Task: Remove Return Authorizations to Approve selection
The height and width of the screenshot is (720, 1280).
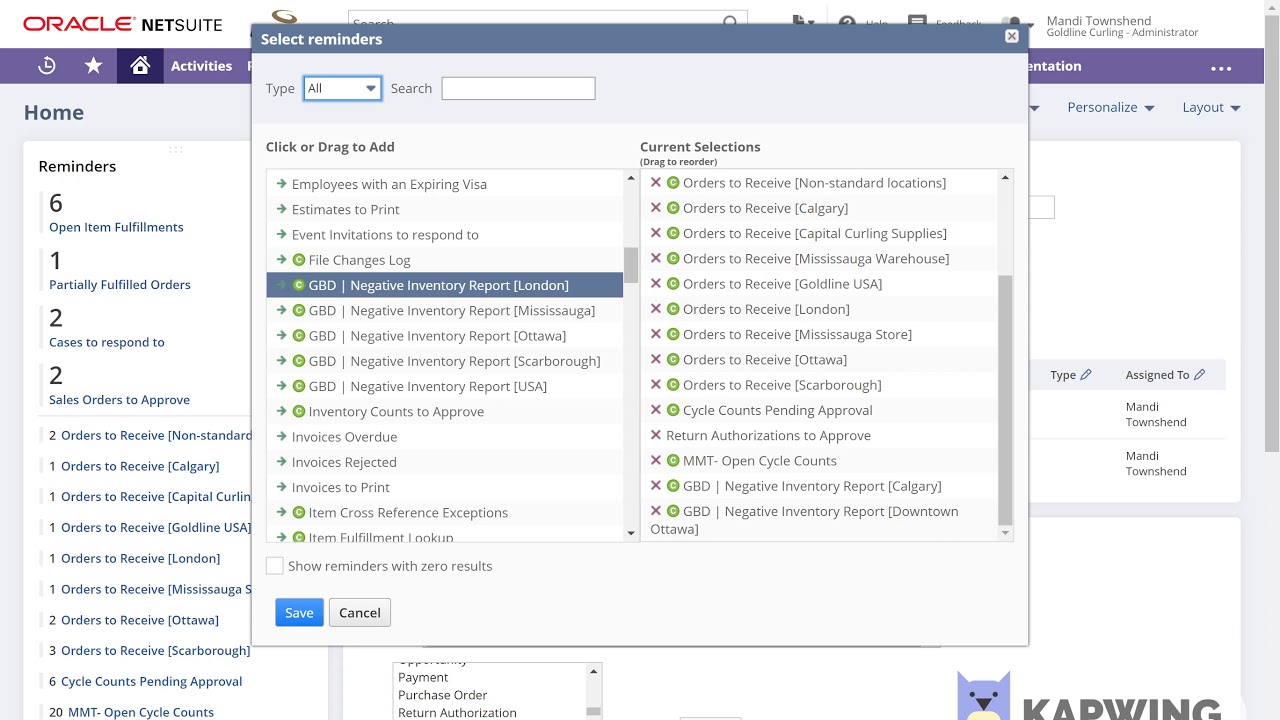Action: 656,435
